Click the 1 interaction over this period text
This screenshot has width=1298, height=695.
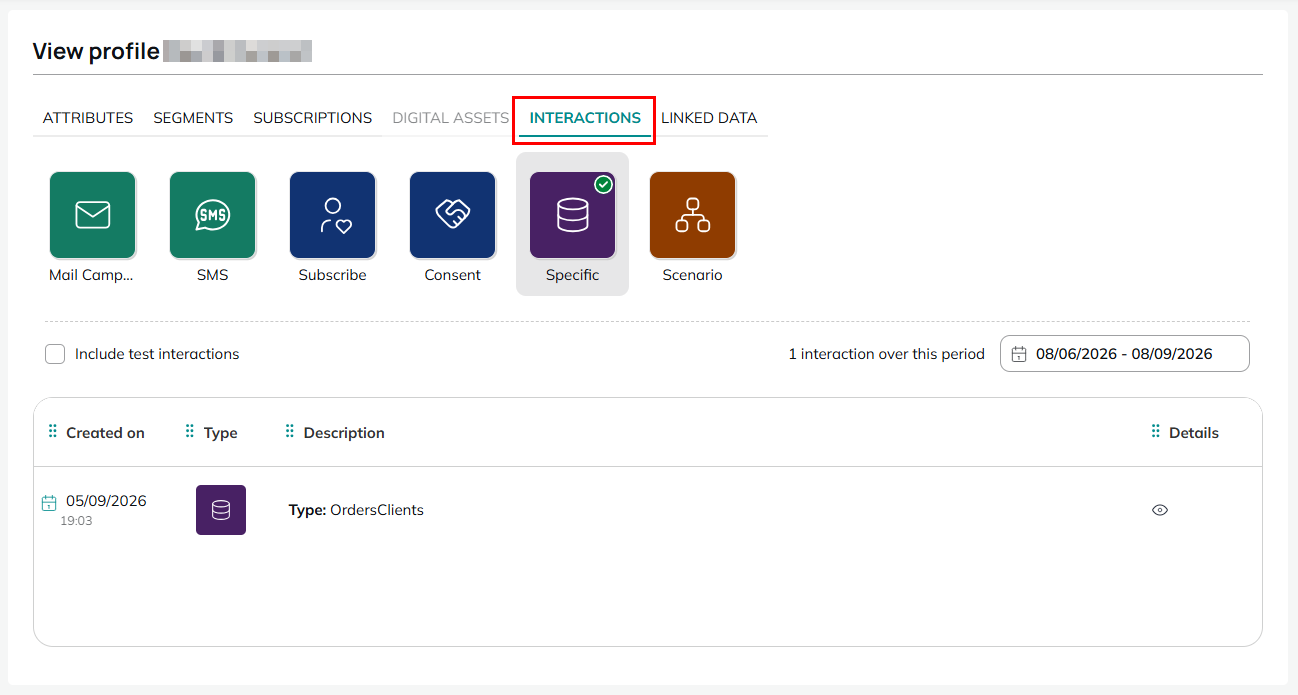(886, 354)
